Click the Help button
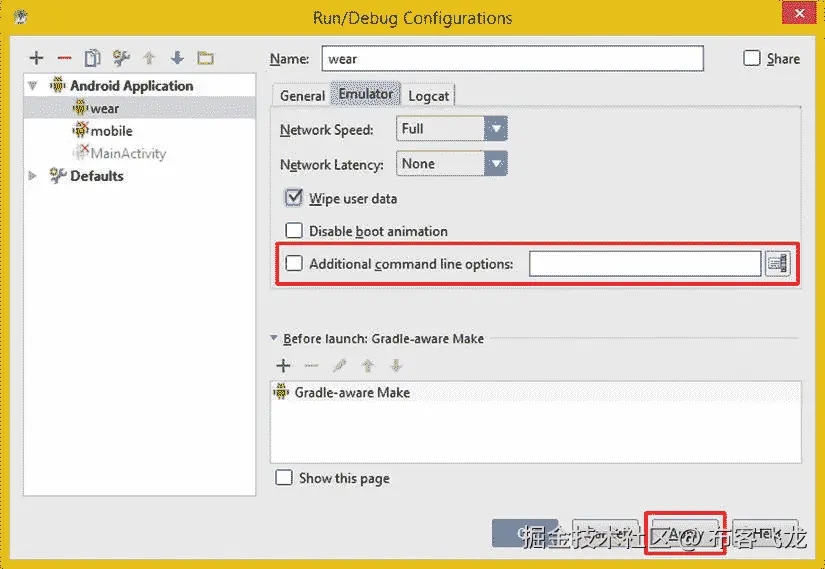Image resolution: width=825 pixels, height=569 pixels. (766, 534)
